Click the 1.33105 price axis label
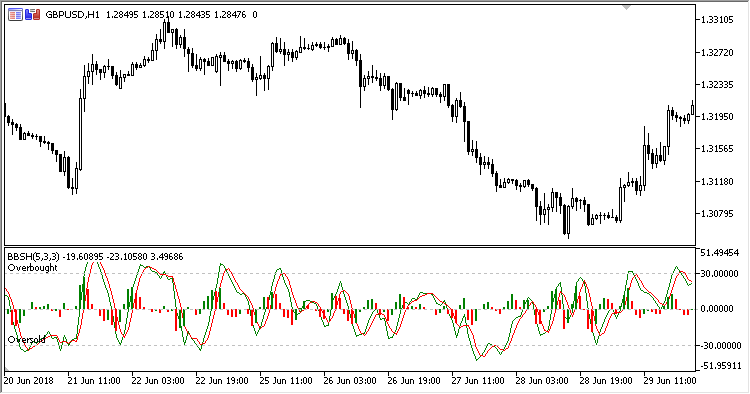 click(717, 20)
